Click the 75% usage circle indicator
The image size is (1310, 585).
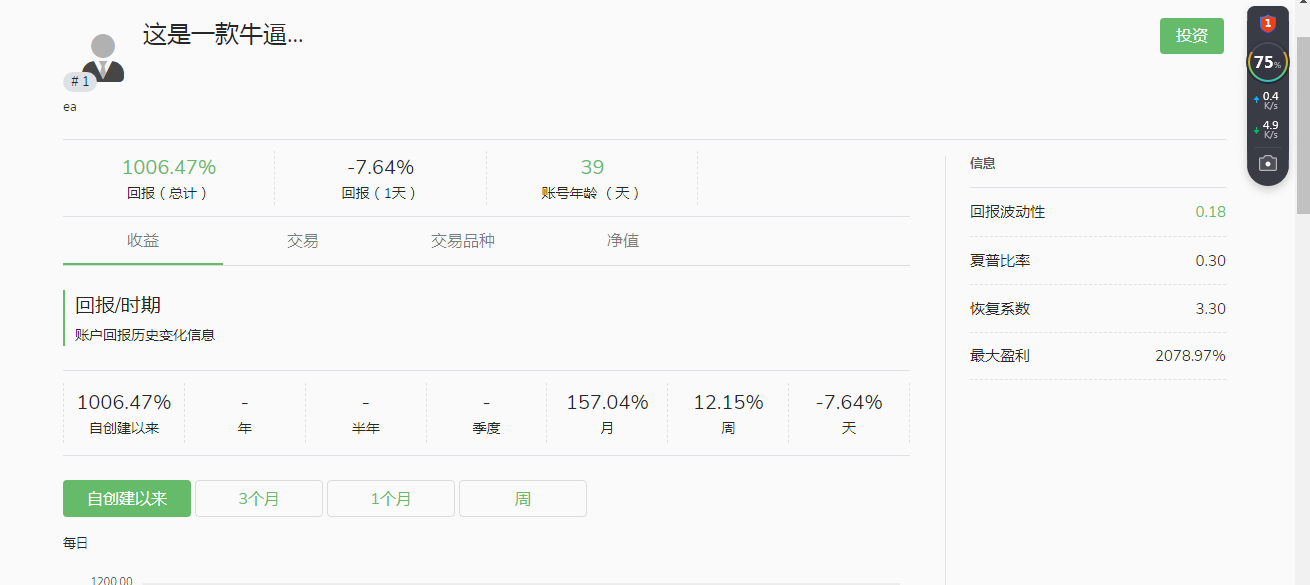click(1267, 62)
